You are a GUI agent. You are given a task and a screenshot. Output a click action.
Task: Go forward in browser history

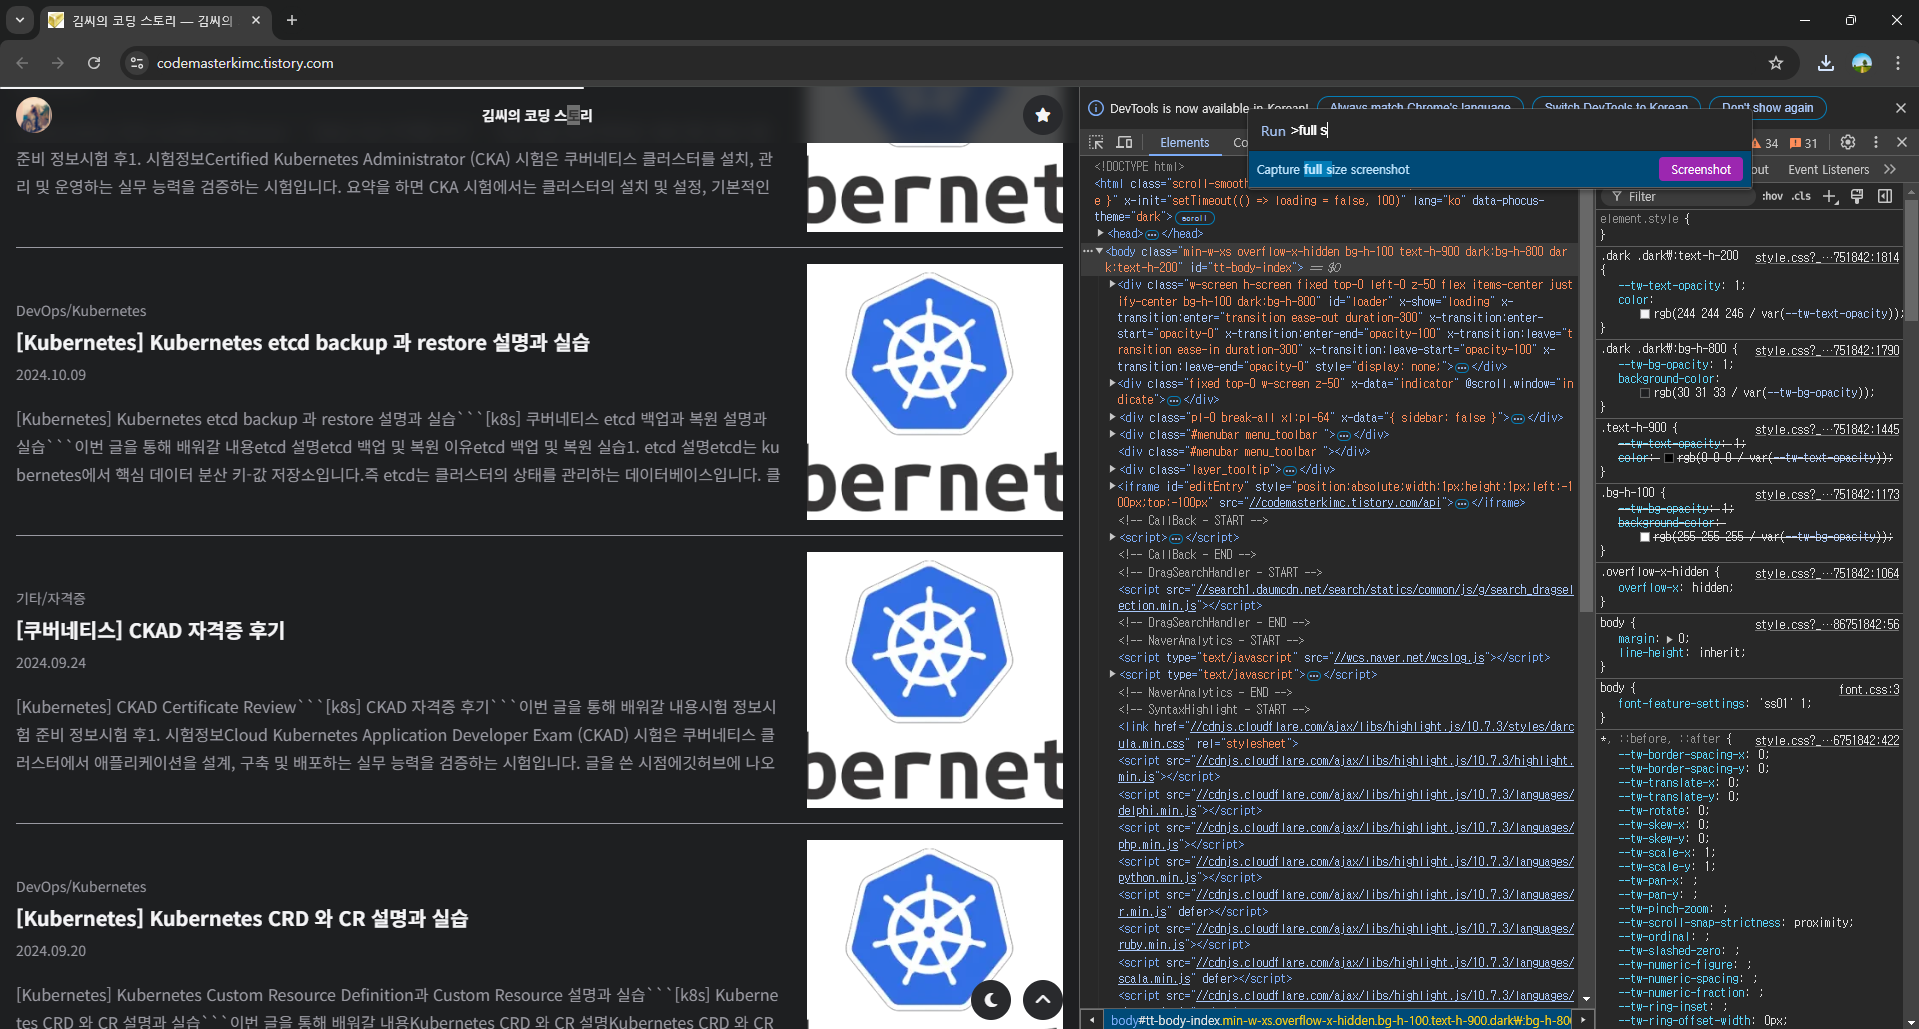point(58,63)
